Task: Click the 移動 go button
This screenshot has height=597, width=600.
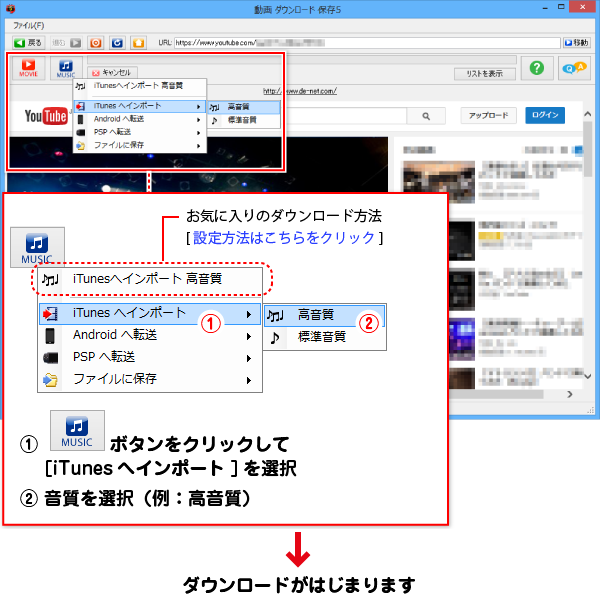Action: (577, 42)
